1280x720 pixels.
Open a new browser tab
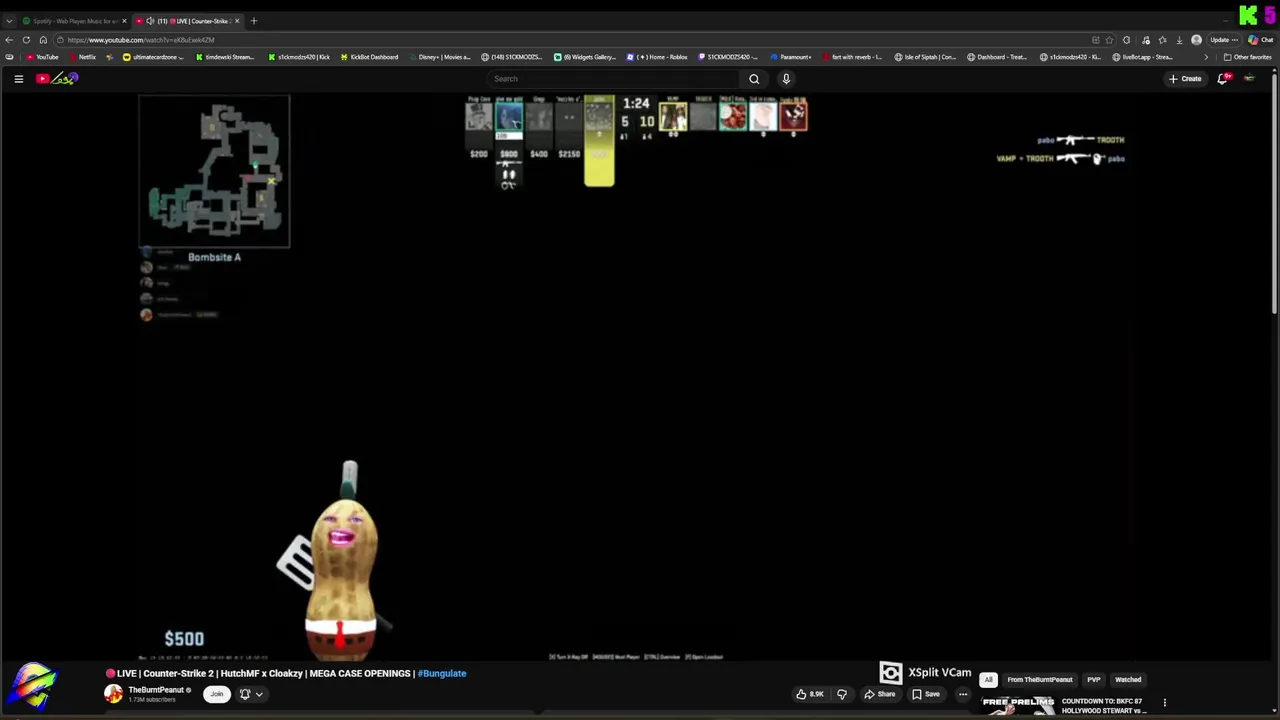254,21
